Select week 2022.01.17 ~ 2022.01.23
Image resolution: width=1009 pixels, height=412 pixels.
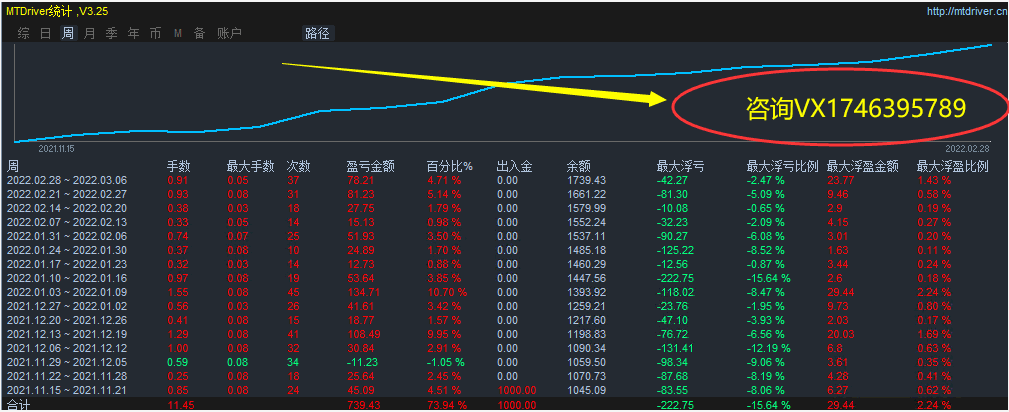[x=69, y=263]
